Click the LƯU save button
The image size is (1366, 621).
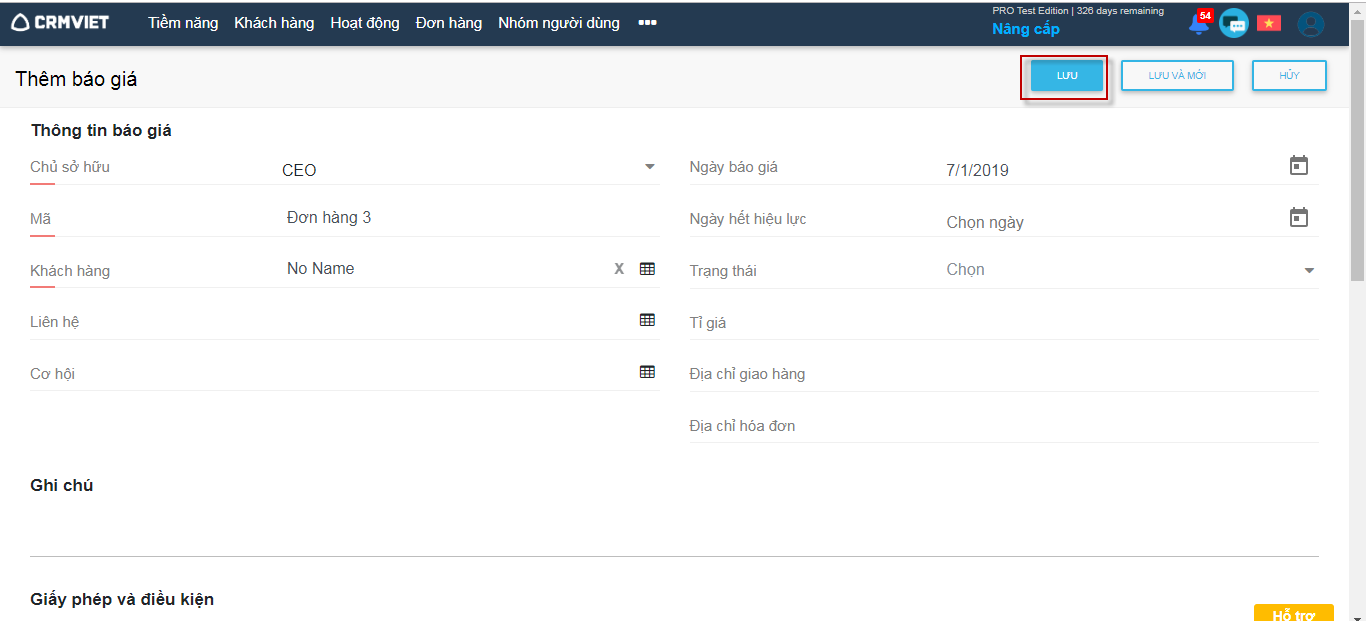(1066, 76)
